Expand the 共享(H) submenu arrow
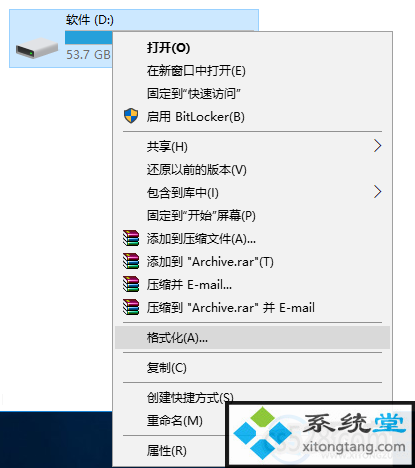Image resolution: width=415 pixels, height=468 pixels. tap(377, 146)
